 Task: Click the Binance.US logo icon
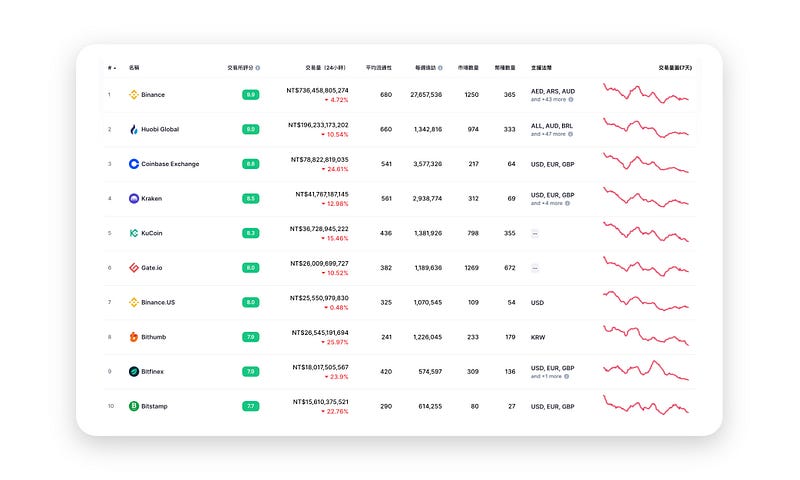tap(134, 302)
